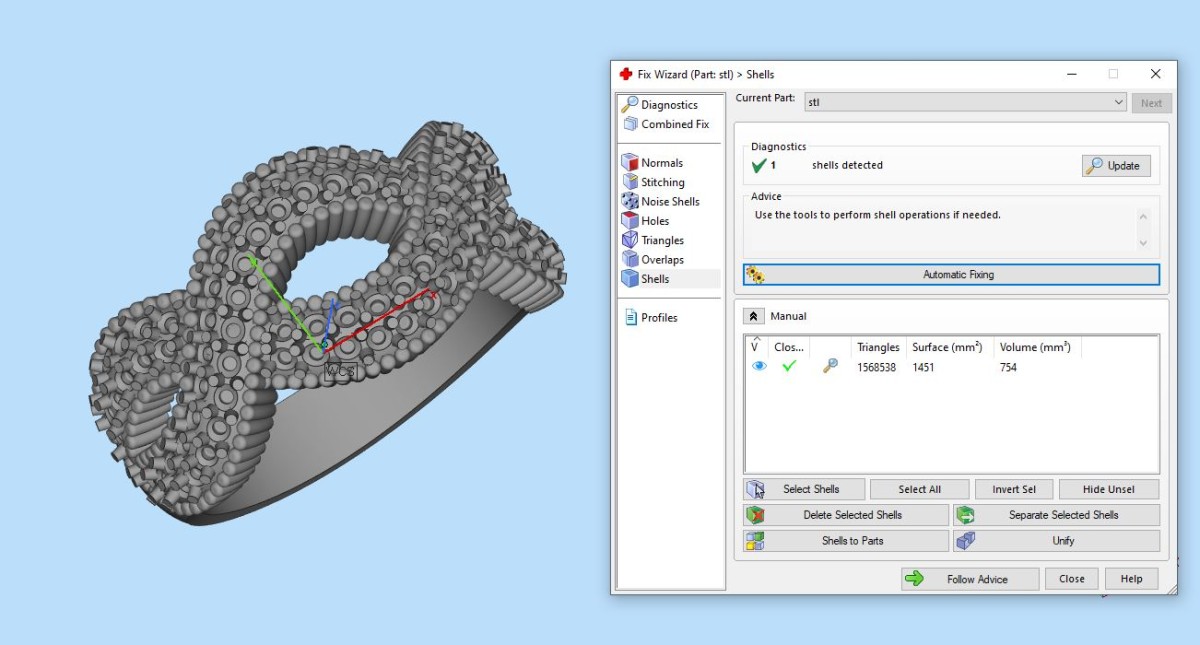The height and width of the screenshot is (645, 1200).
Task: Toggle shell visibility eye icon
Action: tap(759, 367)
